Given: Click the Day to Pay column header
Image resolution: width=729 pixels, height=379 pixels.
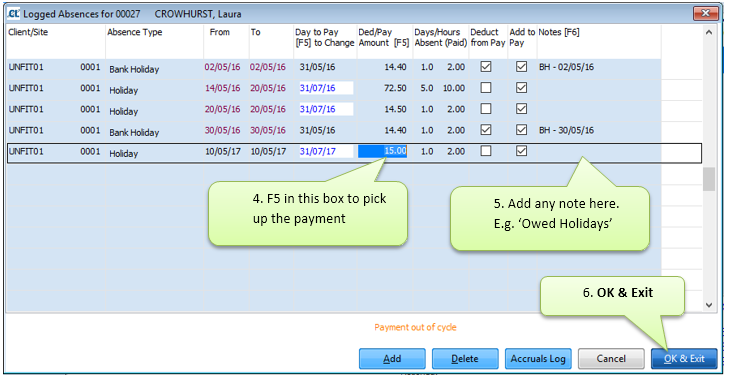Looking at the screenshot, I should tap(325, 38).
